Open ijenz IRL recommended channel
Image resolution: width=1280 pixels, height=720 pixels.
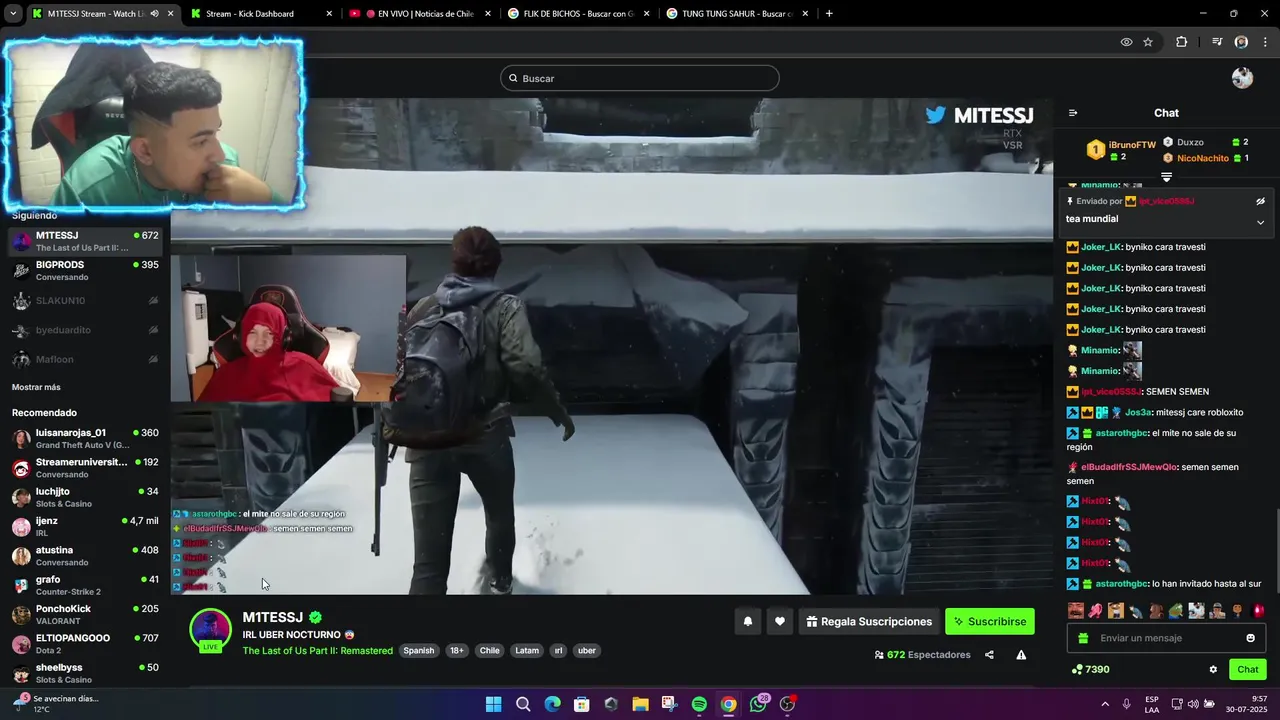tap(85, 526)
